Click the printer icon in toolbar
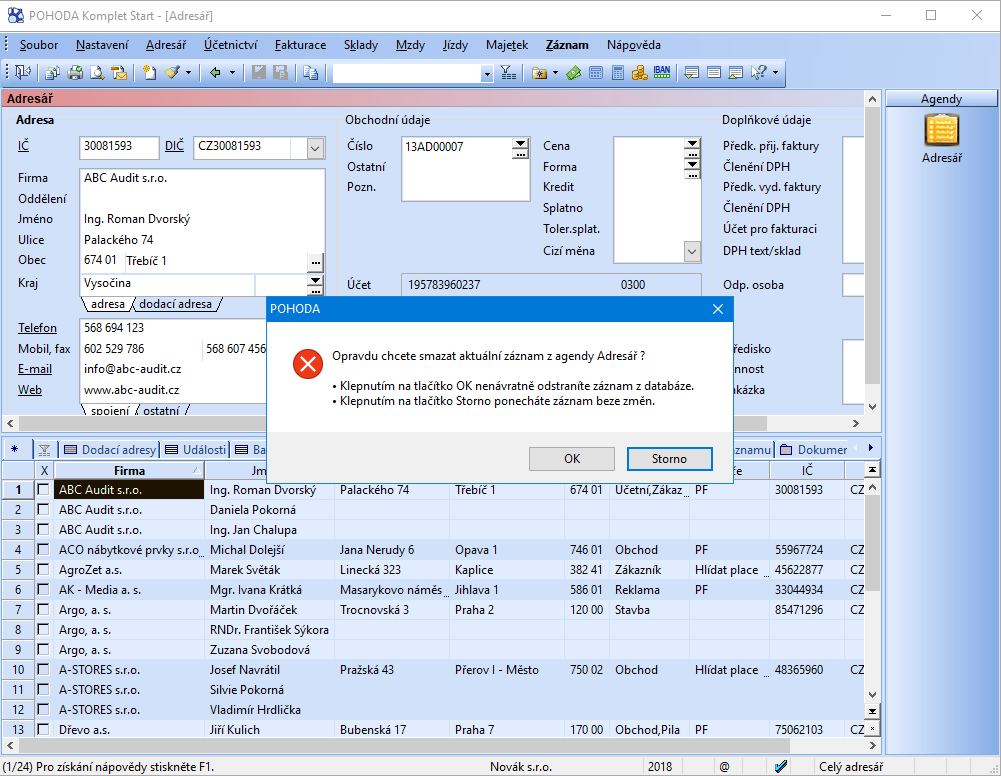This screenshot has height=776, width=1001. coord(75,73)
